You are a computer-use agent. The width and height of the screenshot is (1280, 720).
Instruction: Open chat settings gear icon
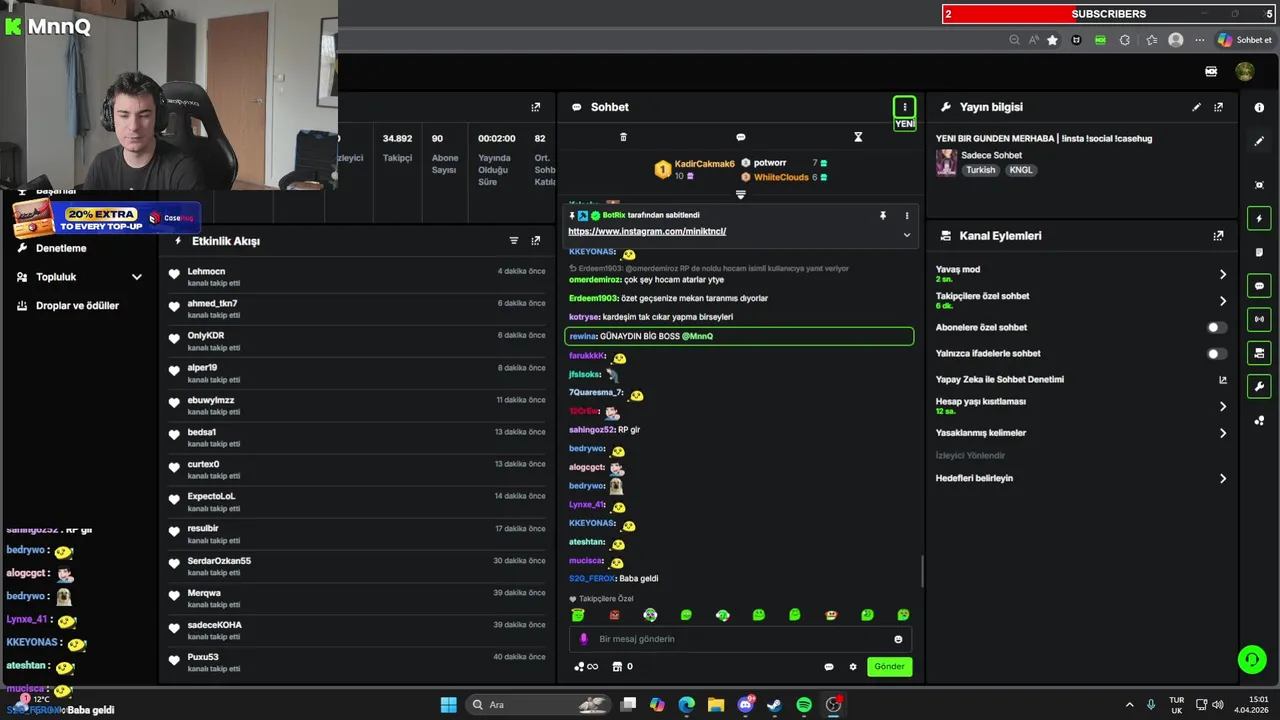click(x=853, y=667)
